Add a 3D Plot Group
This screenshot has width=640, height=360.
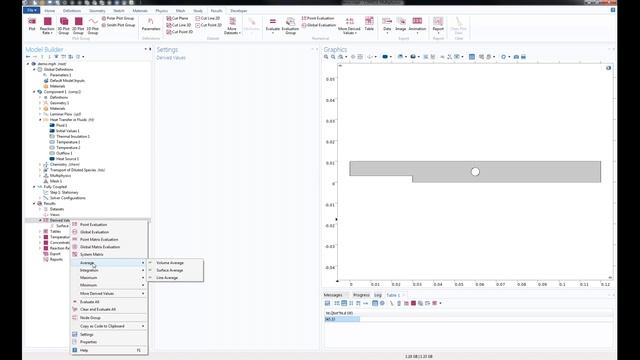click(x=64, y=26)
